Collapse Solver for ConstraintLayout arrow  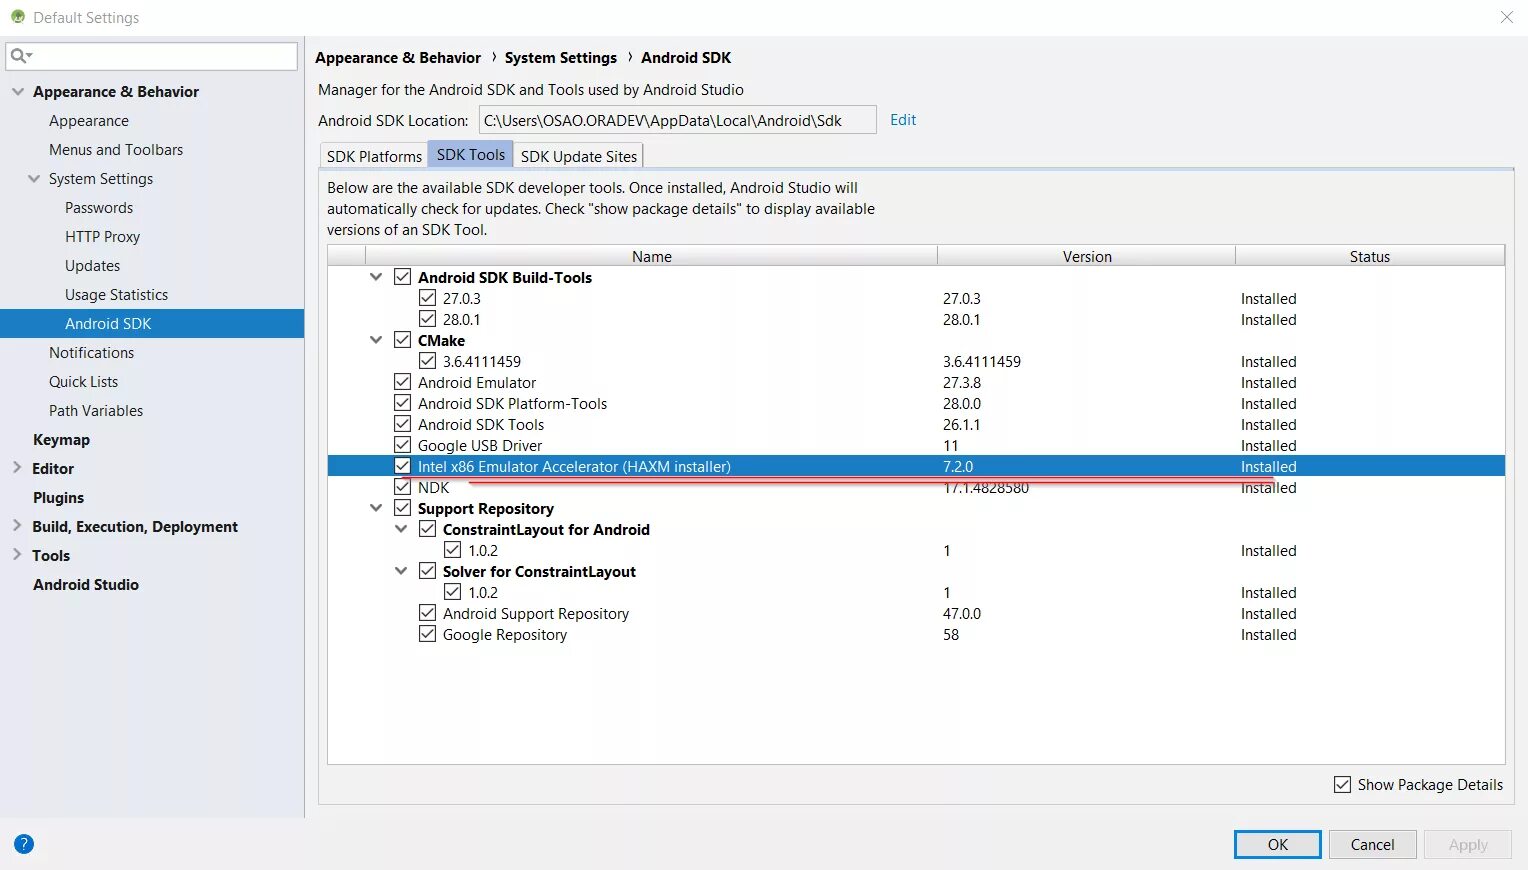coord(401,571)
